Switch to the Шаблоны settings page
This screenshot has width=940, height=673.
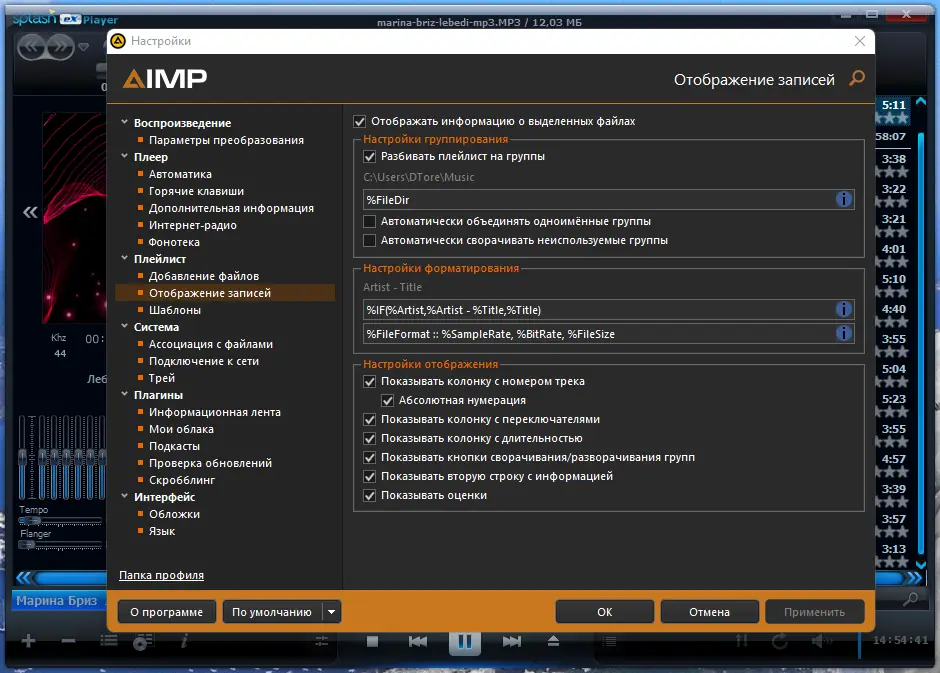pos(180,309)
